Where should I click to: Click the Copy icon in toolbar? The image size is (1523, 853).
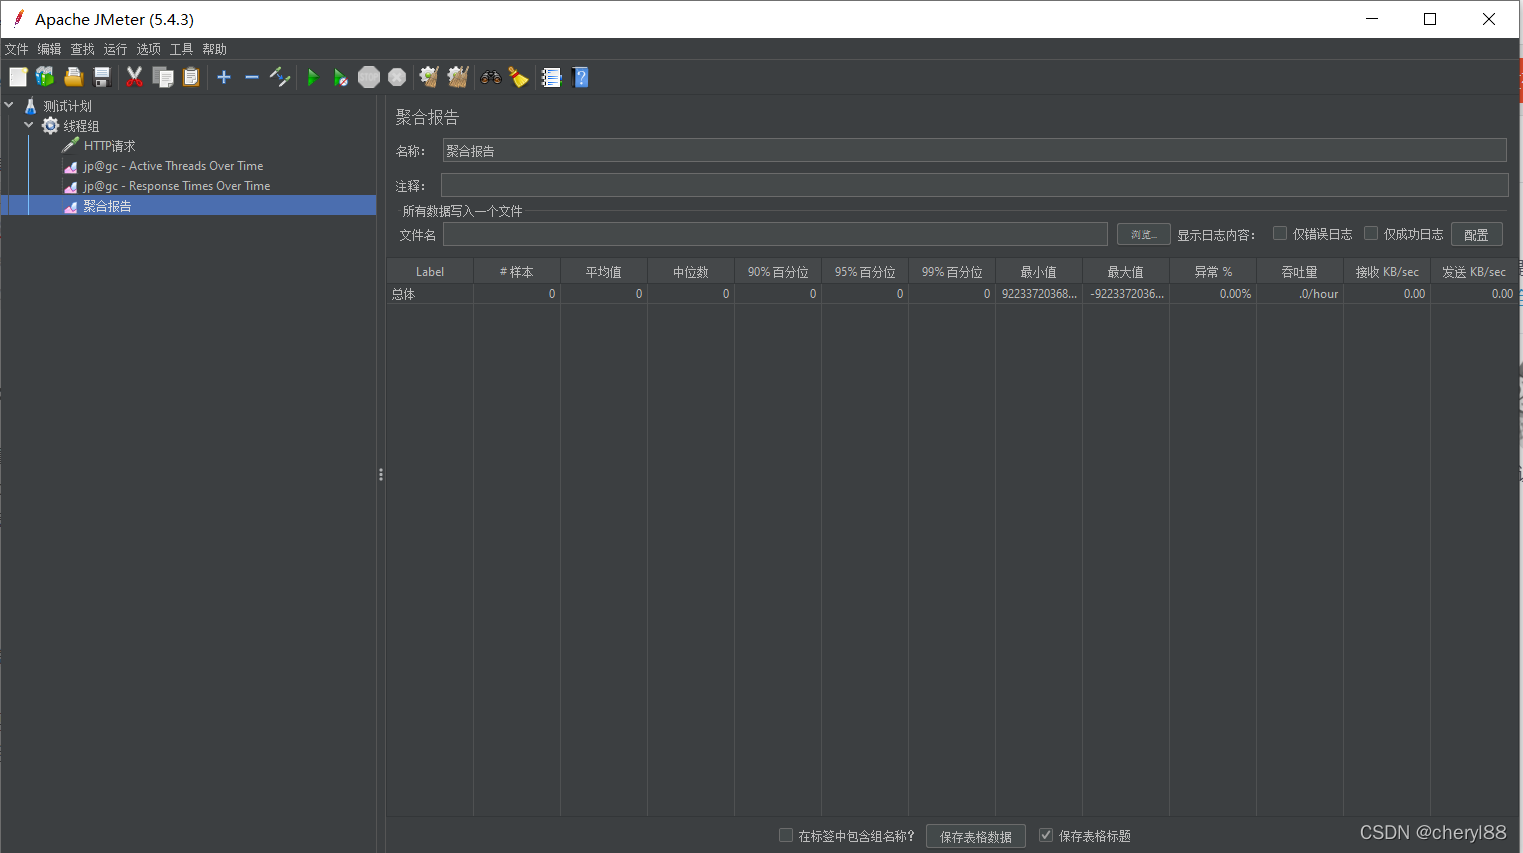click(x=163, y=77)
